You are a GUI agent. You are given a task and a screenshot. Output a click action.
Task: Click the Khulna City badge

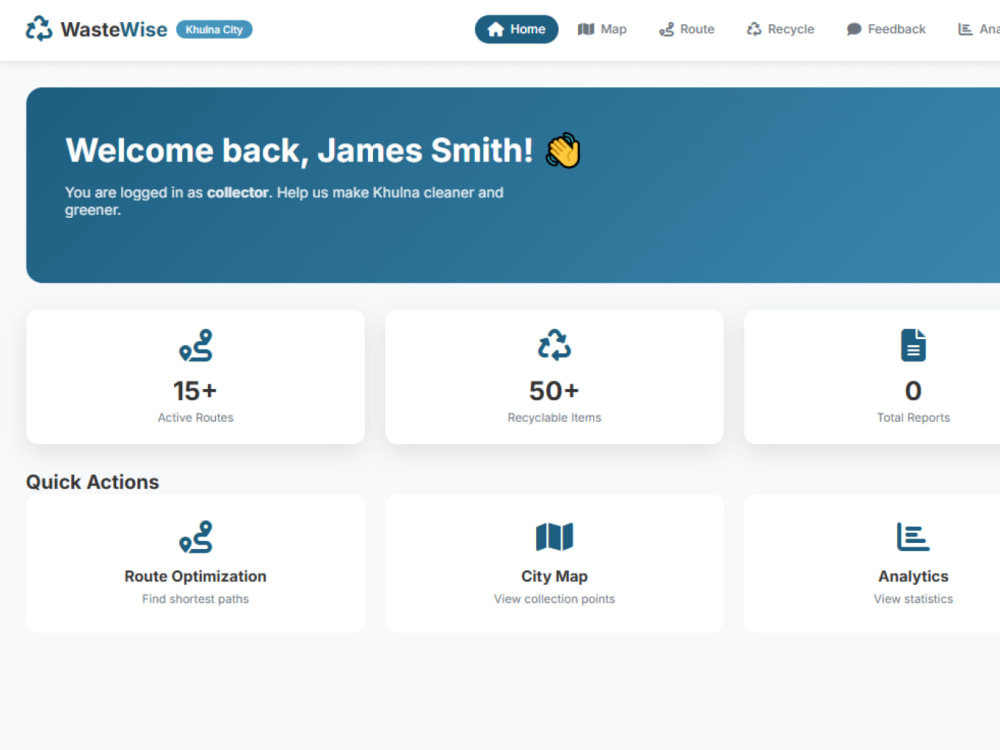point(214,29)
